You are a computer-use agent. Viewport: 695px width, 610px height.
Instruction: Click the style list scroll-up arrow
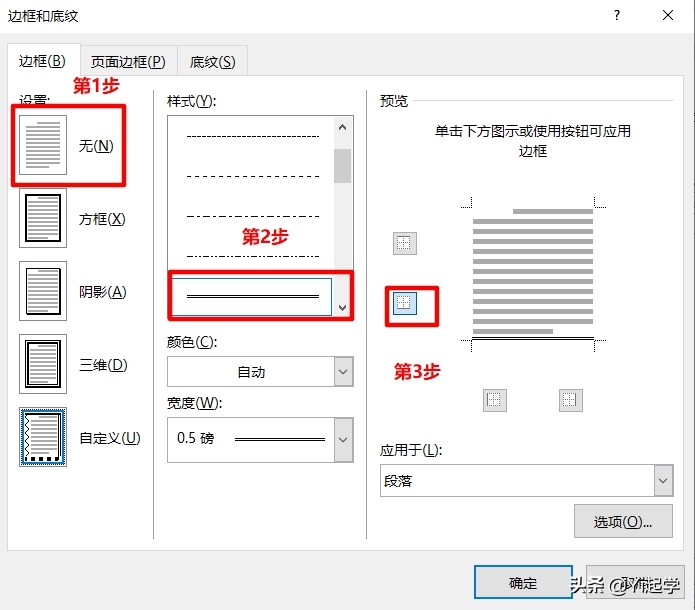click(343, 128)
